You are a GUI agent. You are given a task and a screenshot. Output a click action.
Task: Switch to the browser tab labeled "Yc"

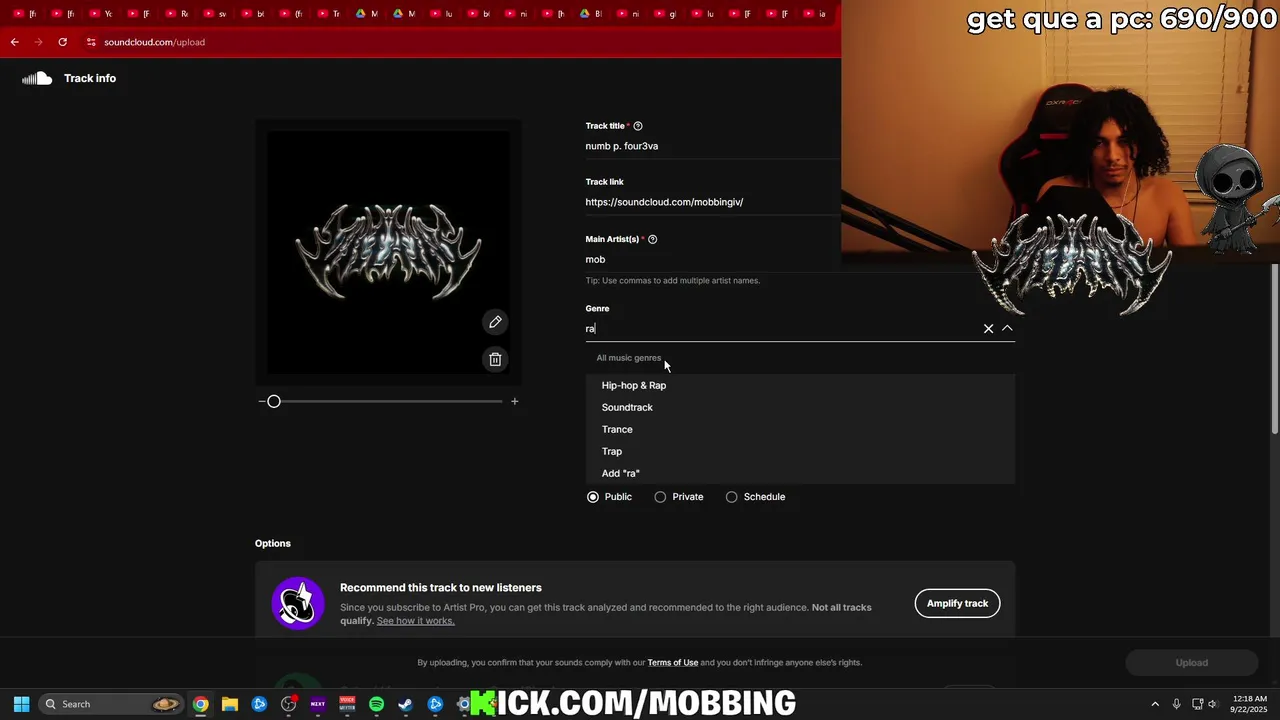(x=102, y=14)
